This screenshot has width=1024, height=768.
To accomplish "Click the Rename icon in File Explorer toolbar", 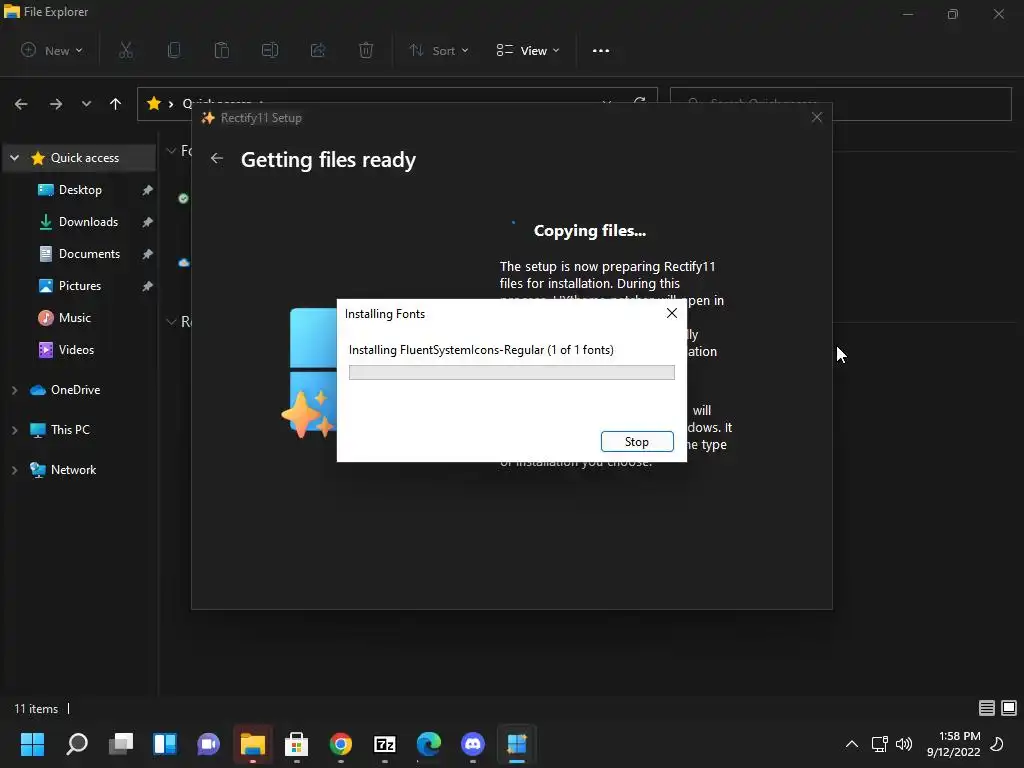I will (270, 50).
